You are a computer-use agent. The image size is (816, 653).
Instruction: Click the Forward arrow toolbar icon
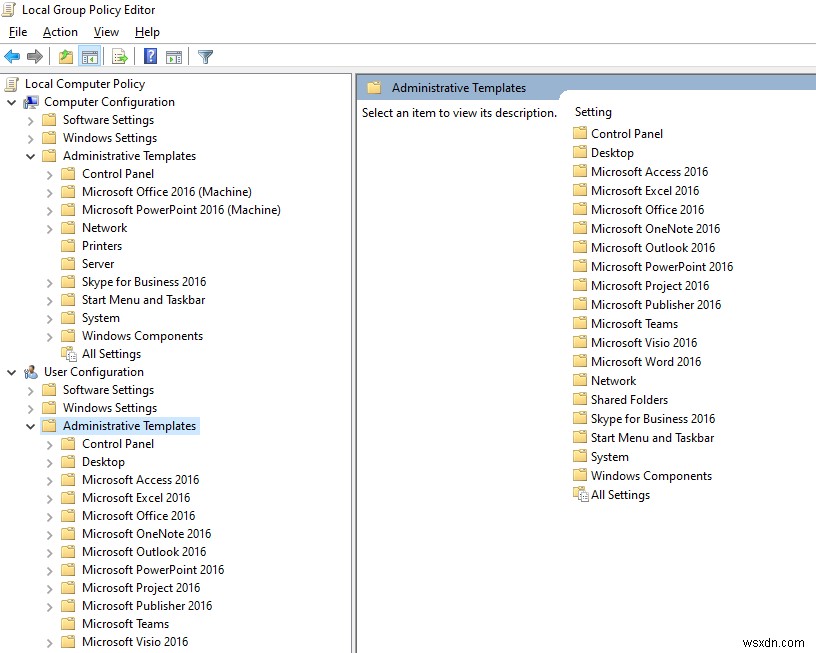(35, 56)
